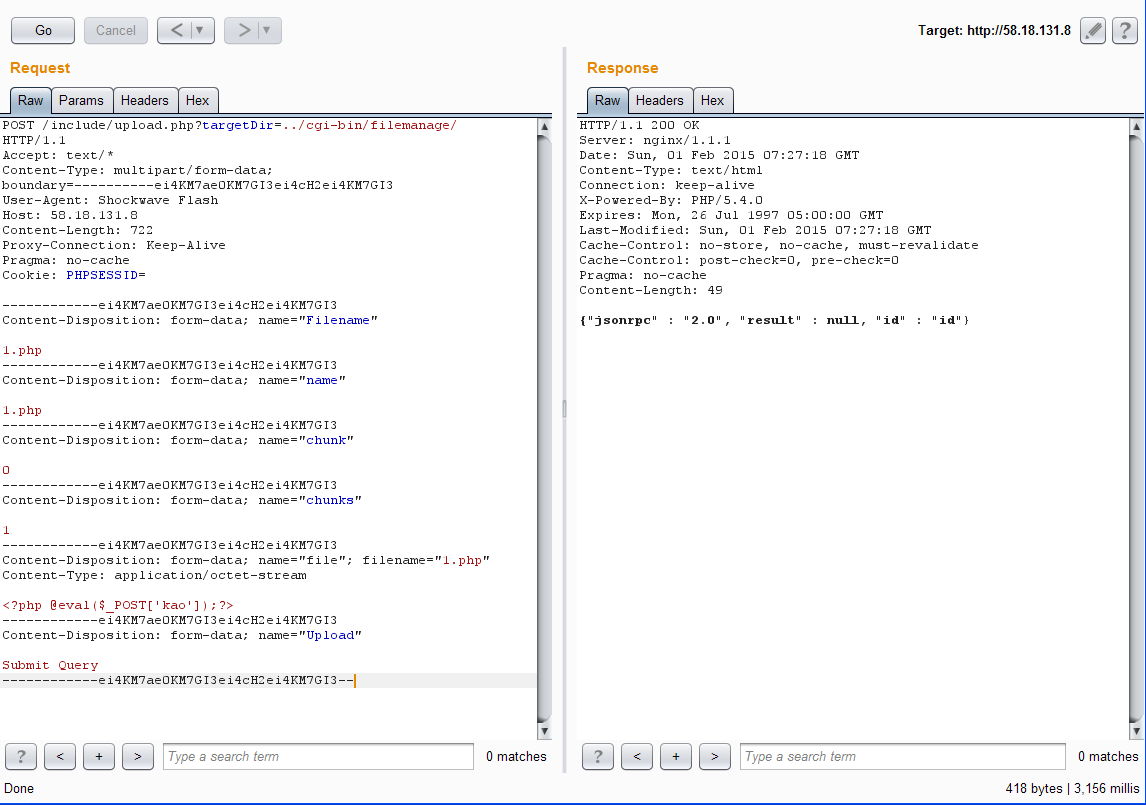
Task: Click response pane scrollbar up arrow
Action: click(1136, 126)
